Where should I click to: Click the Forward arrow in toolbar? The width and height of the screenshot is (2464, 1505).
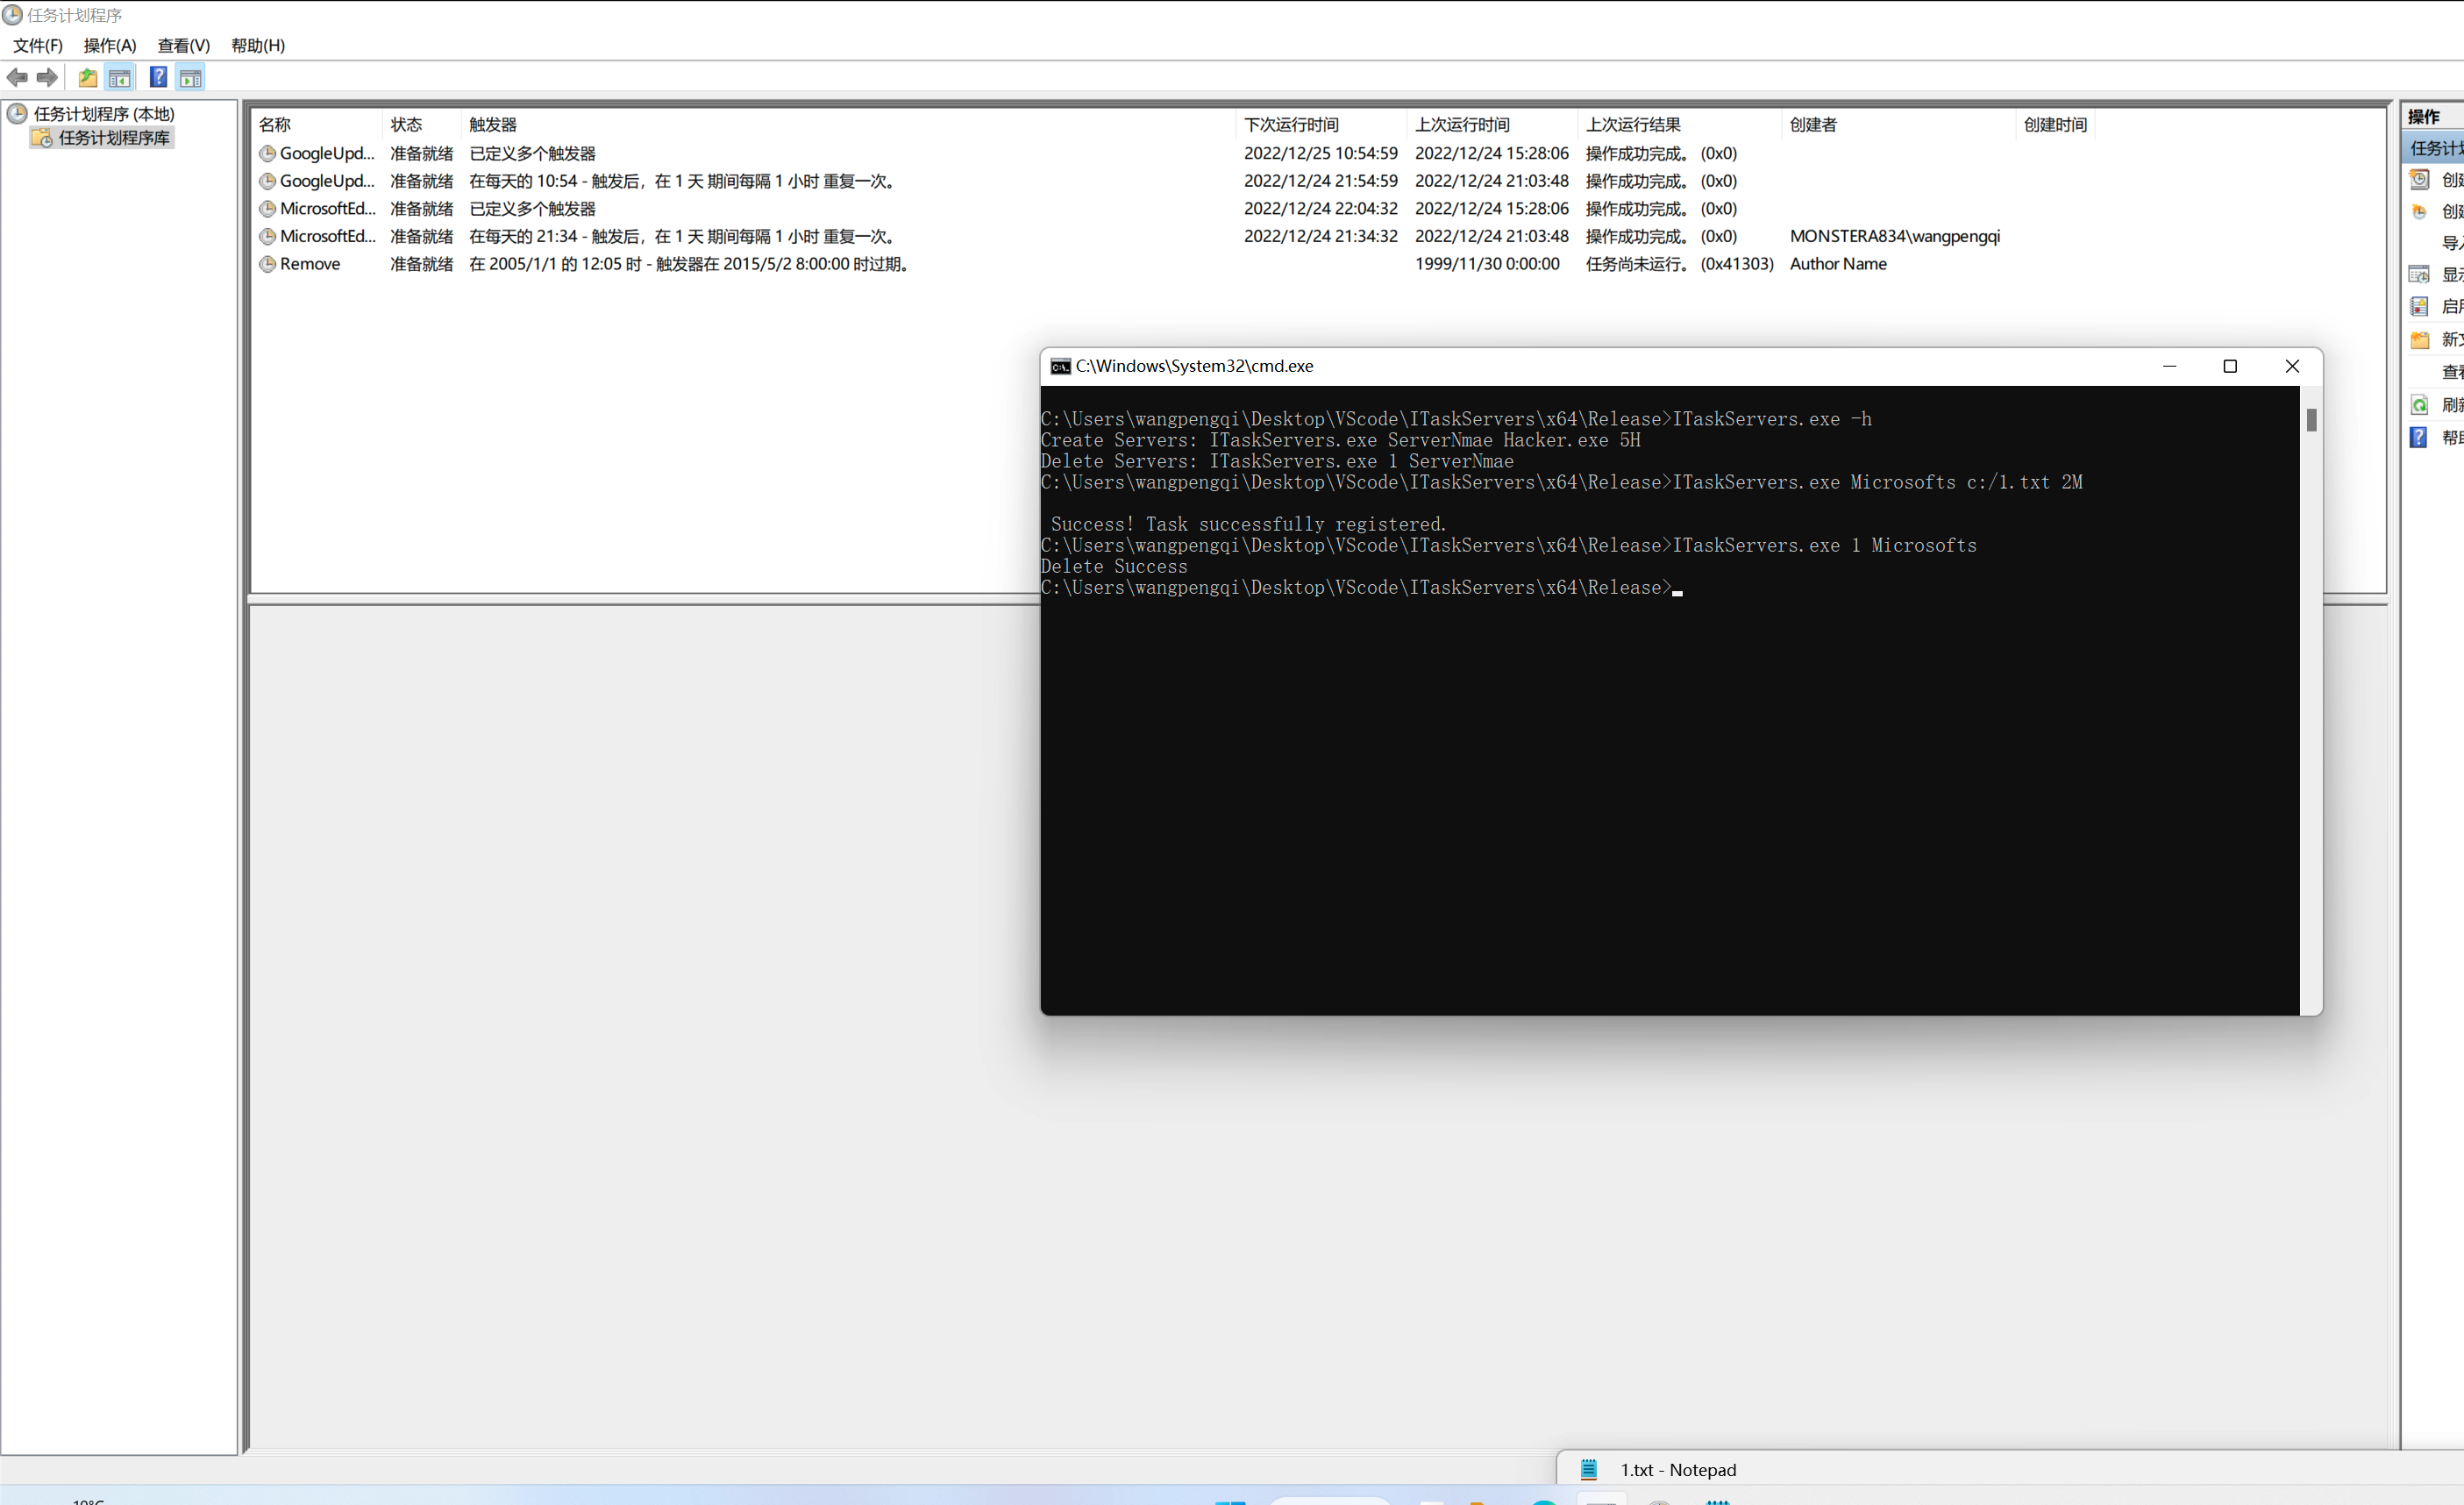[47, 77]
